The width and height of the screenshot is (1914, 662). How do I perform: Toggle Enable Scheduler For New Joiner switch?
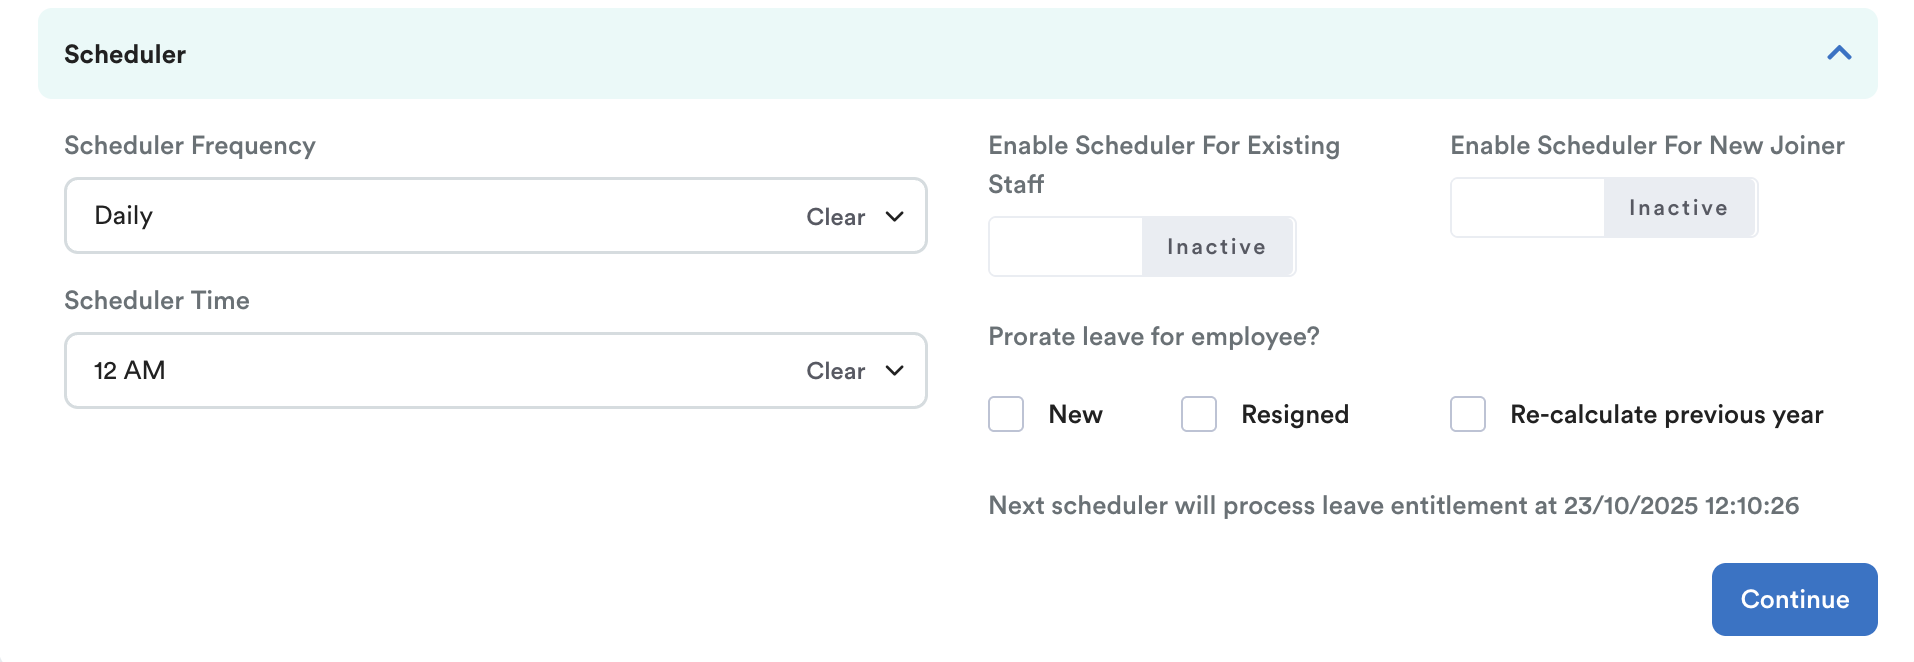1603,208
